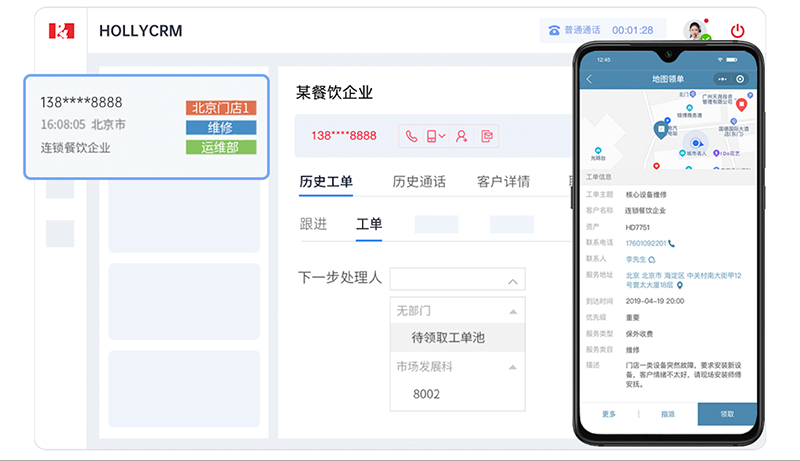Click the power/logout icon in header

[737, 31]
